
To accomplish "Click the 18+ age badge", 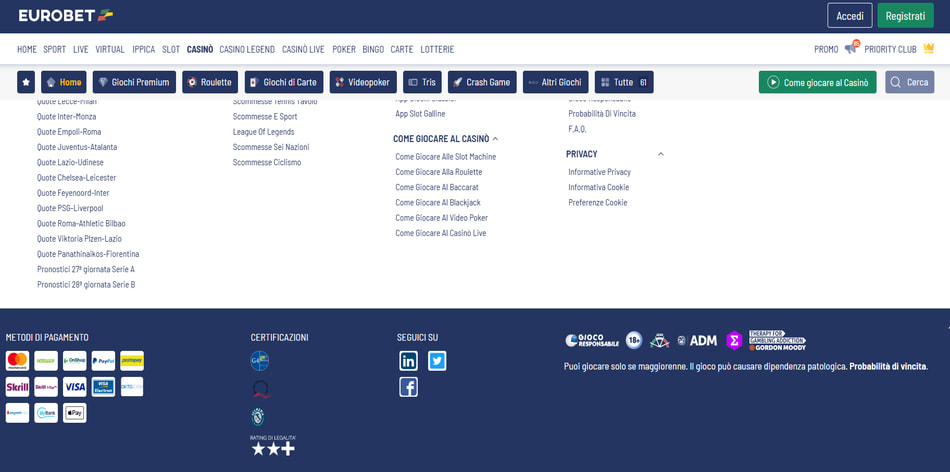I will [634, 340].
